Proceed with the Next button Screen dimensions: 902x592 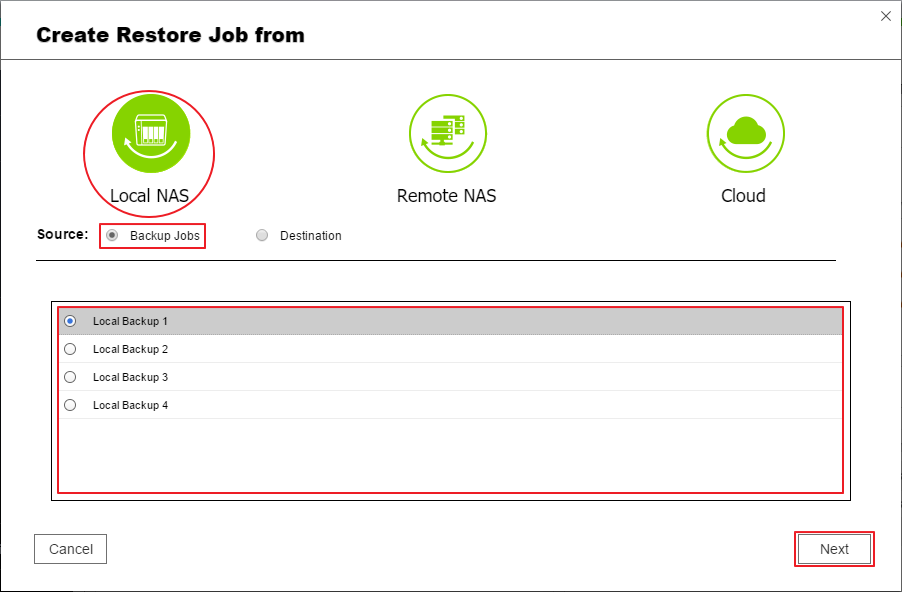point(834,549)
